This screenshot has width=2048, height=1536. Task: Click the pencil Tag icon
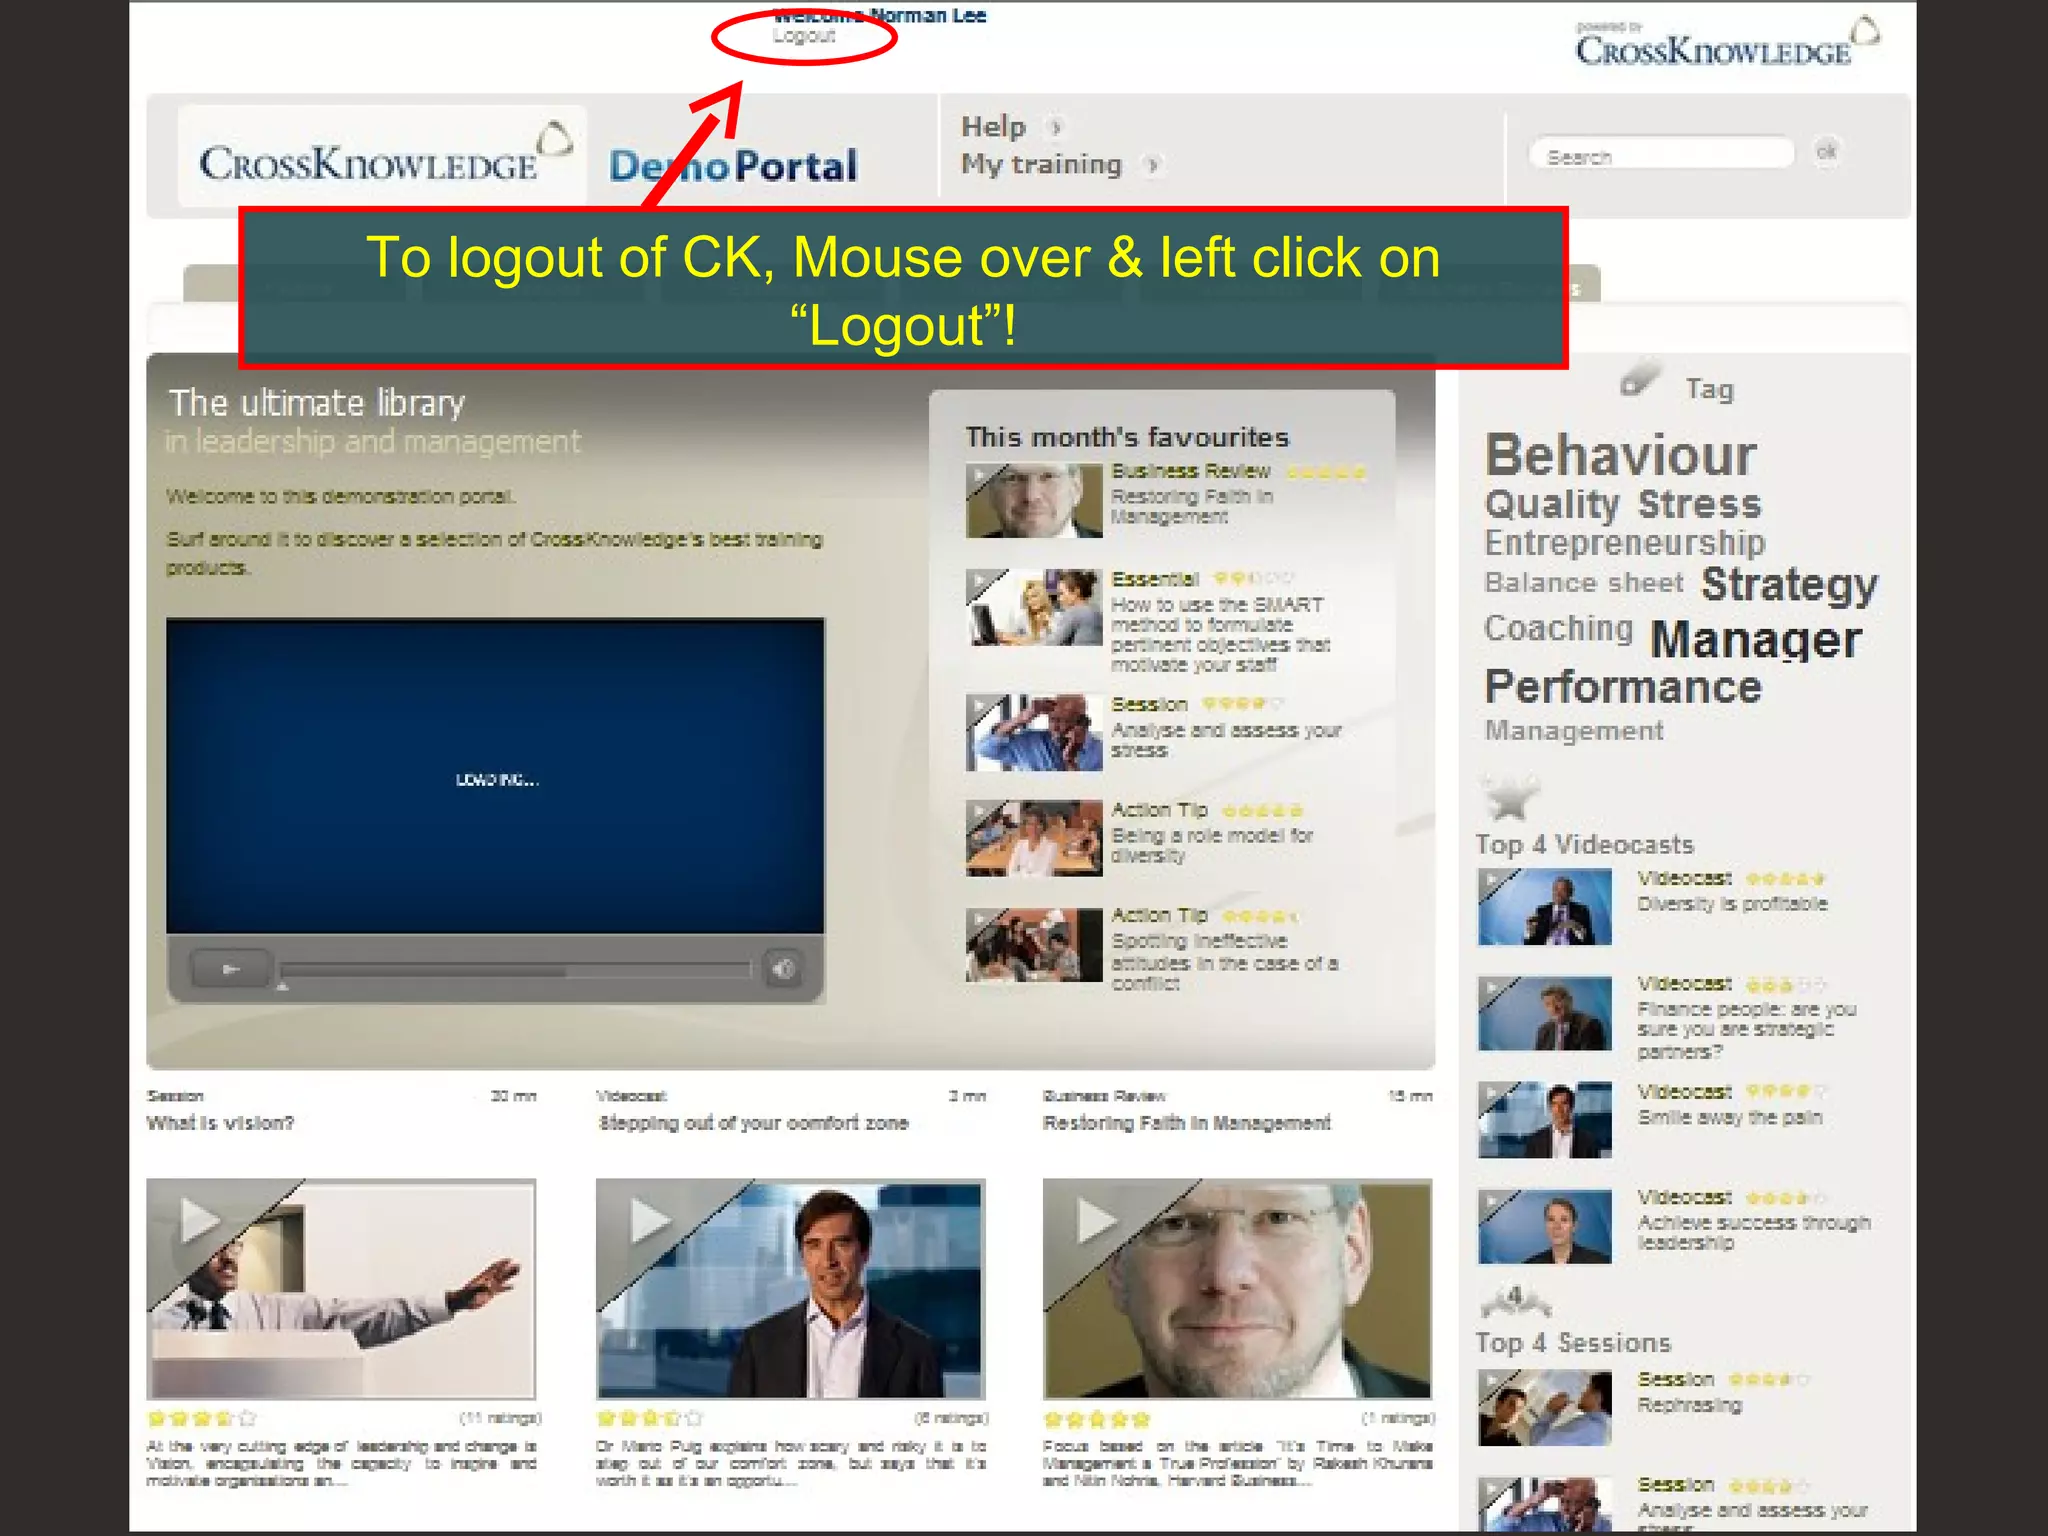coord(1641,381)
